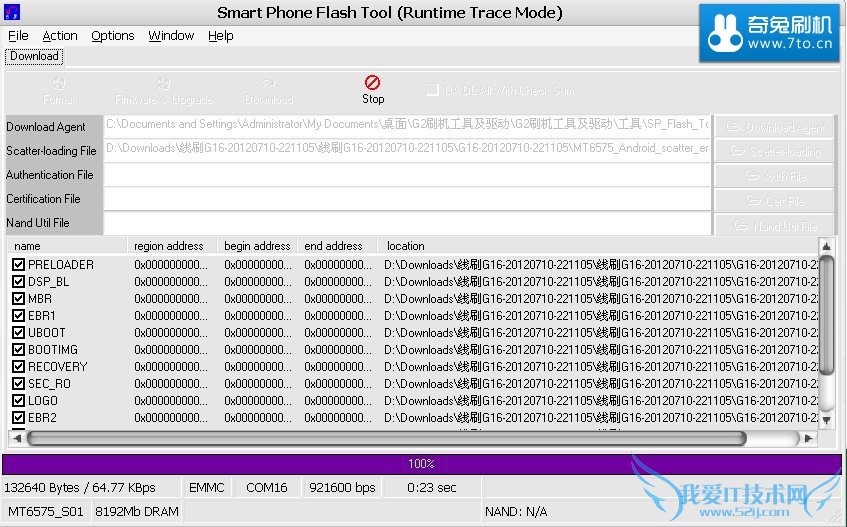The image size is (847, 527).
Task: Click the horizontal scroll left arrow
Action: click(x=17, y=438)
